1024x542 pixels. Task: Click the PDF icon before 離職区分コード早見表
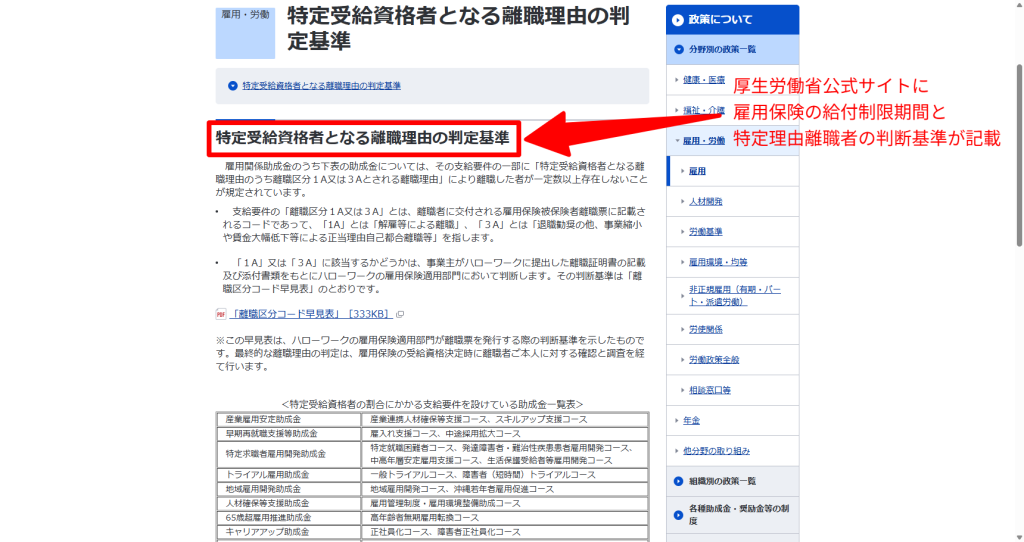click(x=221, y=314)
